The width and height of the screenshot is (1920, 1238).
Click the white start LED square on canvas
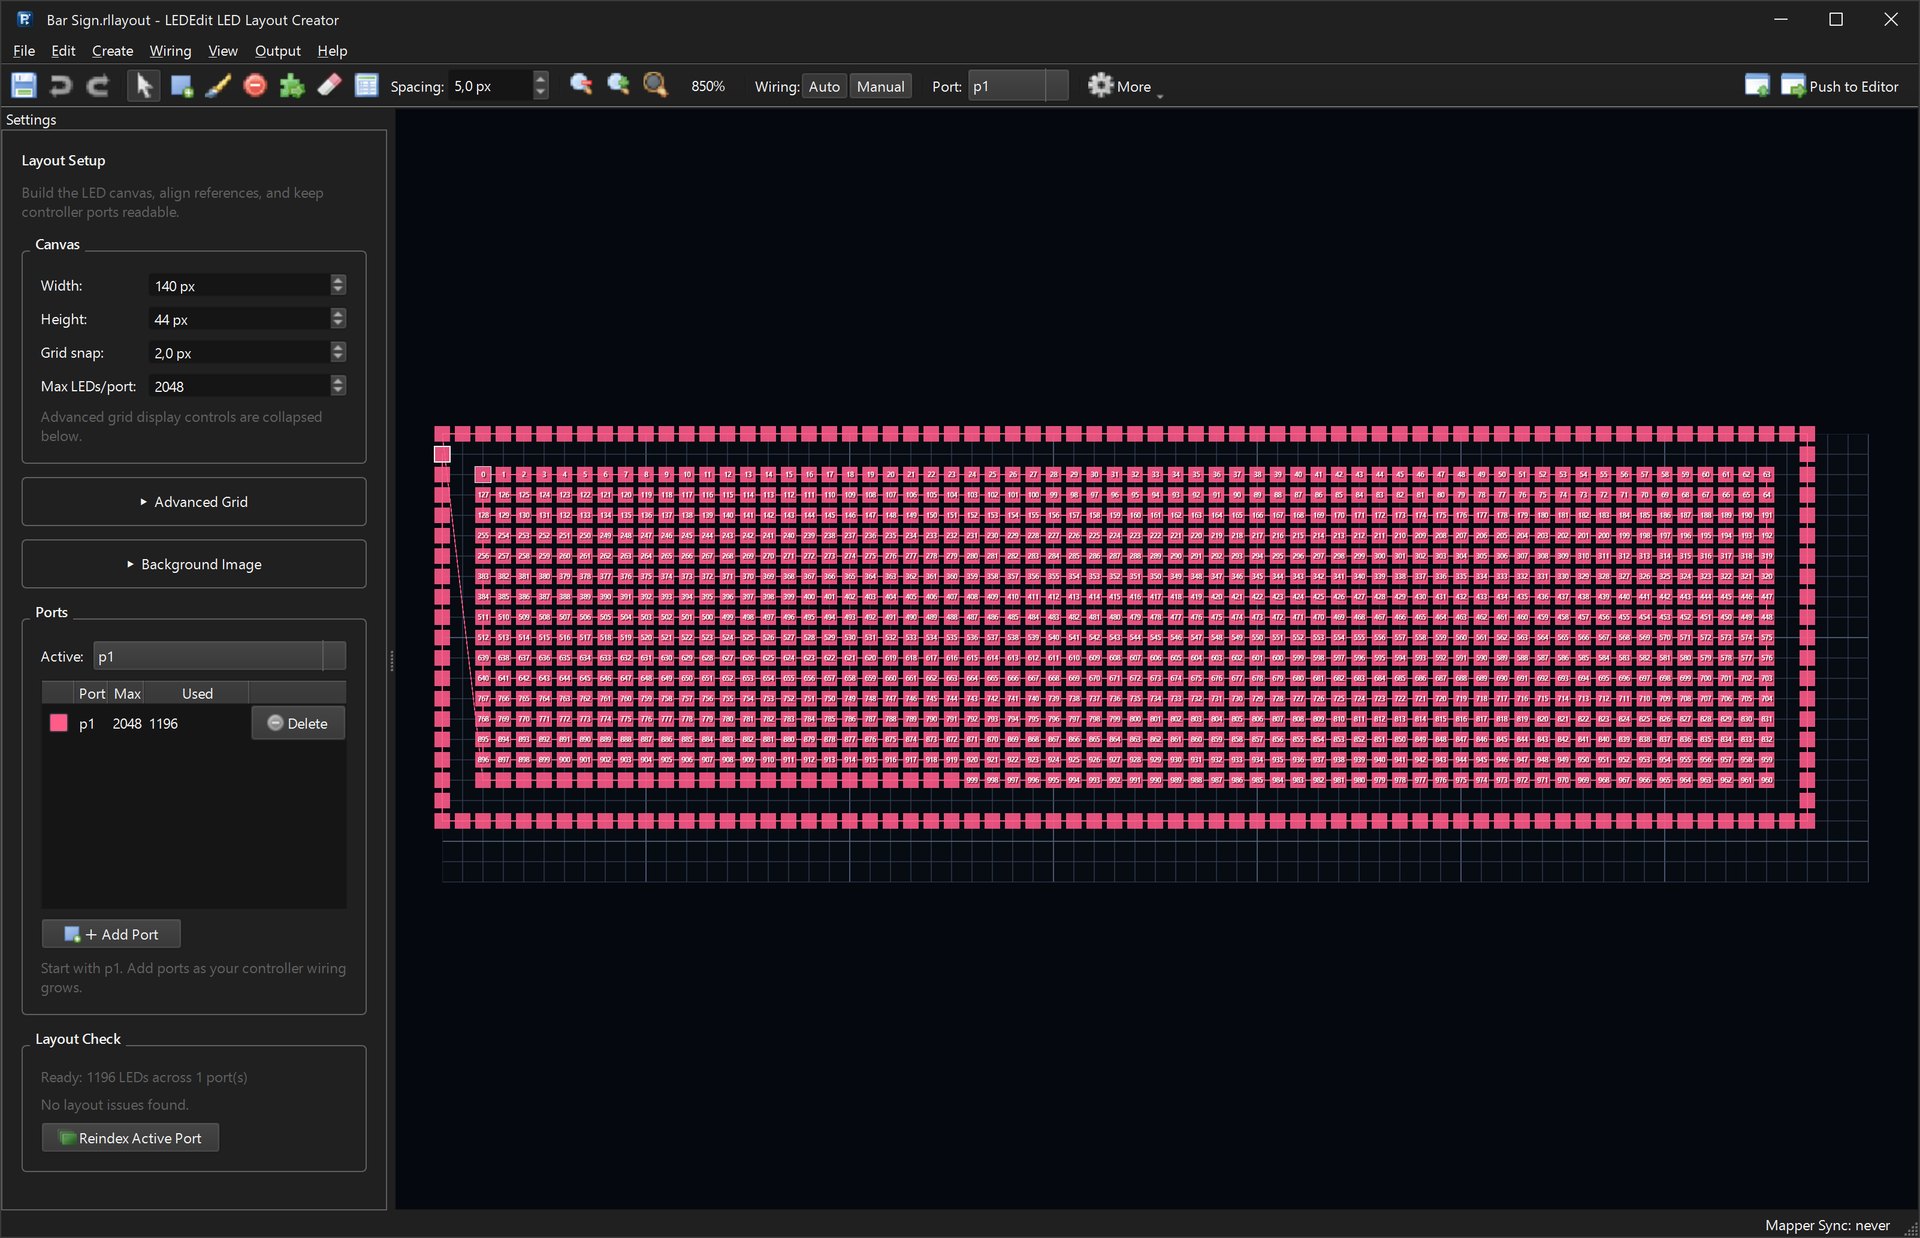tap(442, 454)
